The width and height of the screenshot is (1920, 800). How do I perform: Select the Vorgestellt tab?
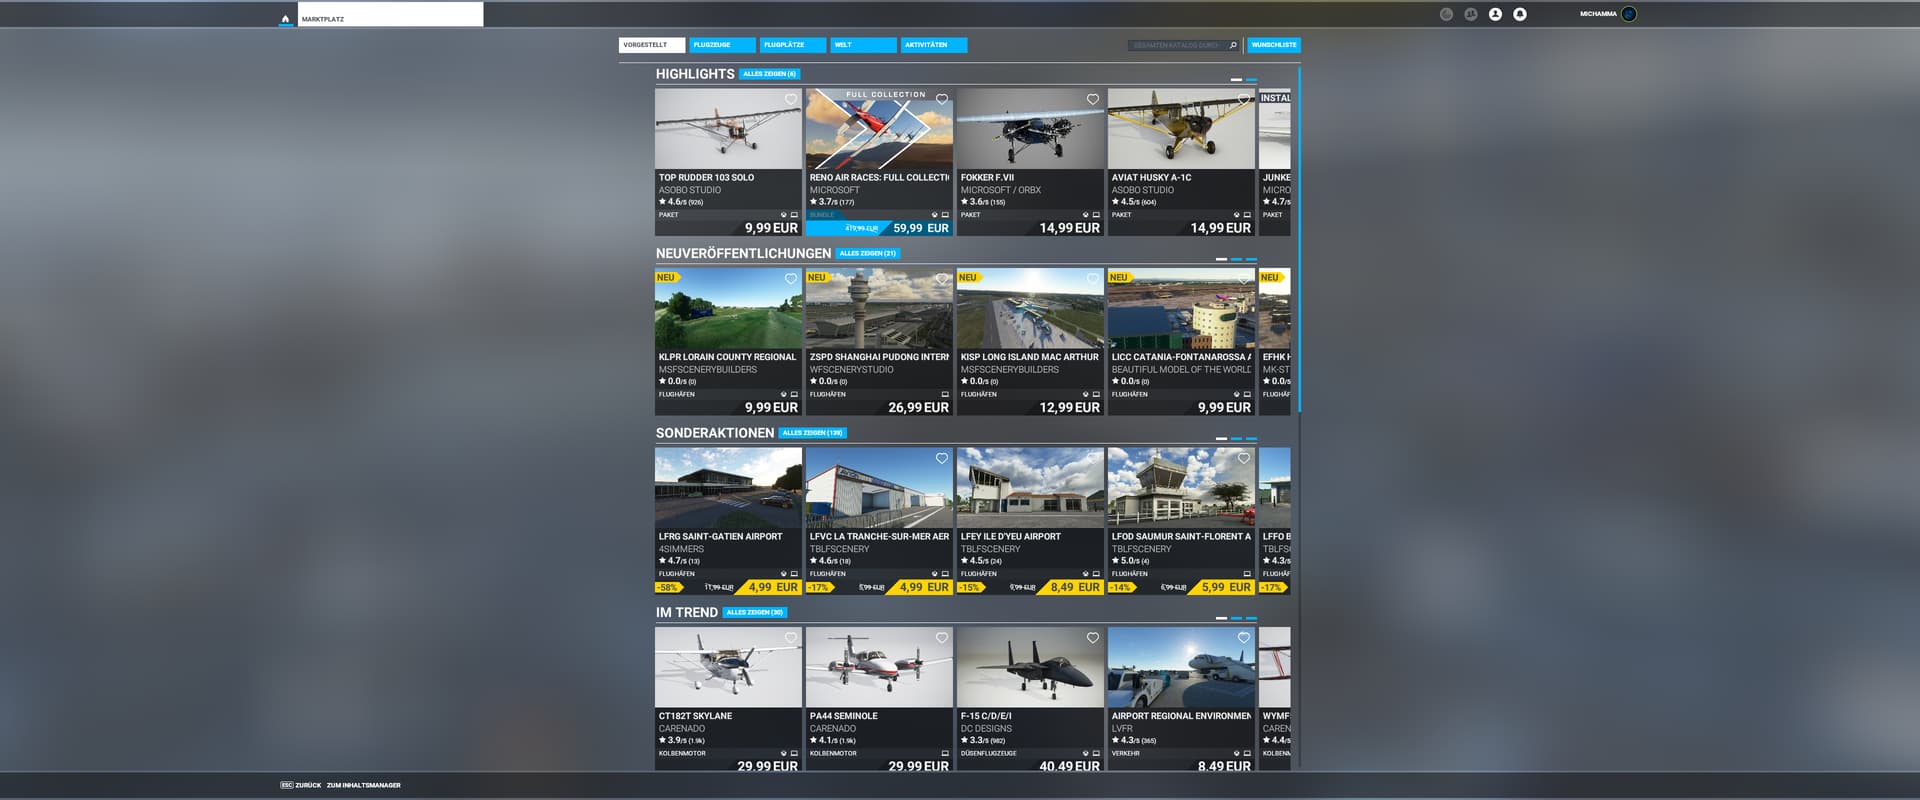(651, 45)
